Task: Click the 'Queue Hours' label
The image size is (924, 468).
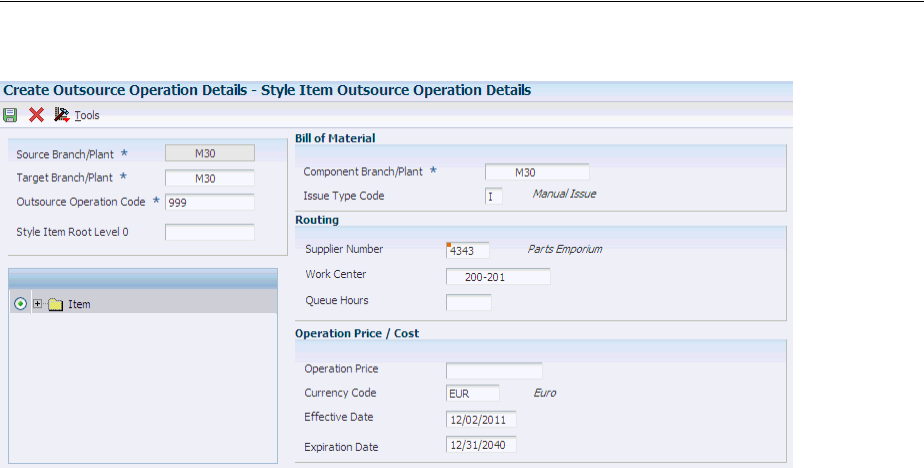Action: point(336,301)
